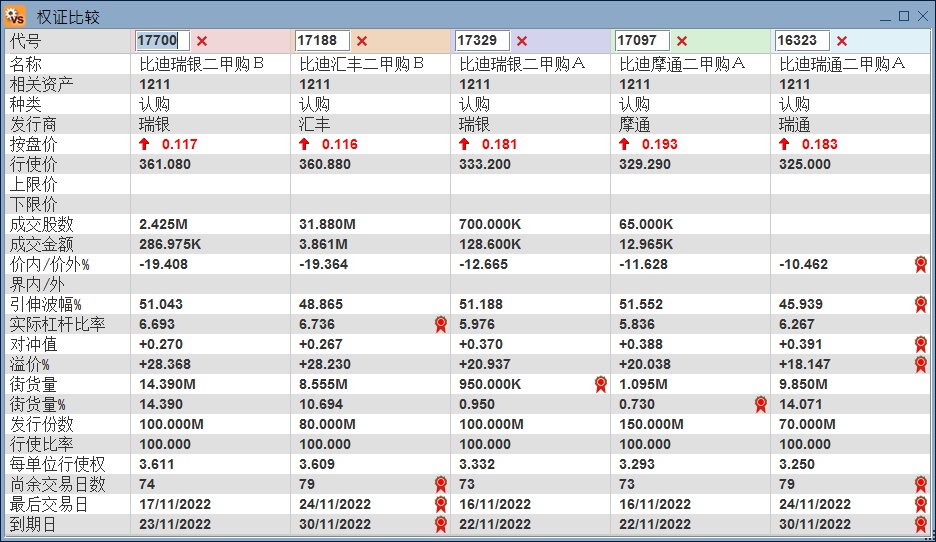Click issuer name 摩通
This screenshot has width=936, height=542.
pos(635,124)
